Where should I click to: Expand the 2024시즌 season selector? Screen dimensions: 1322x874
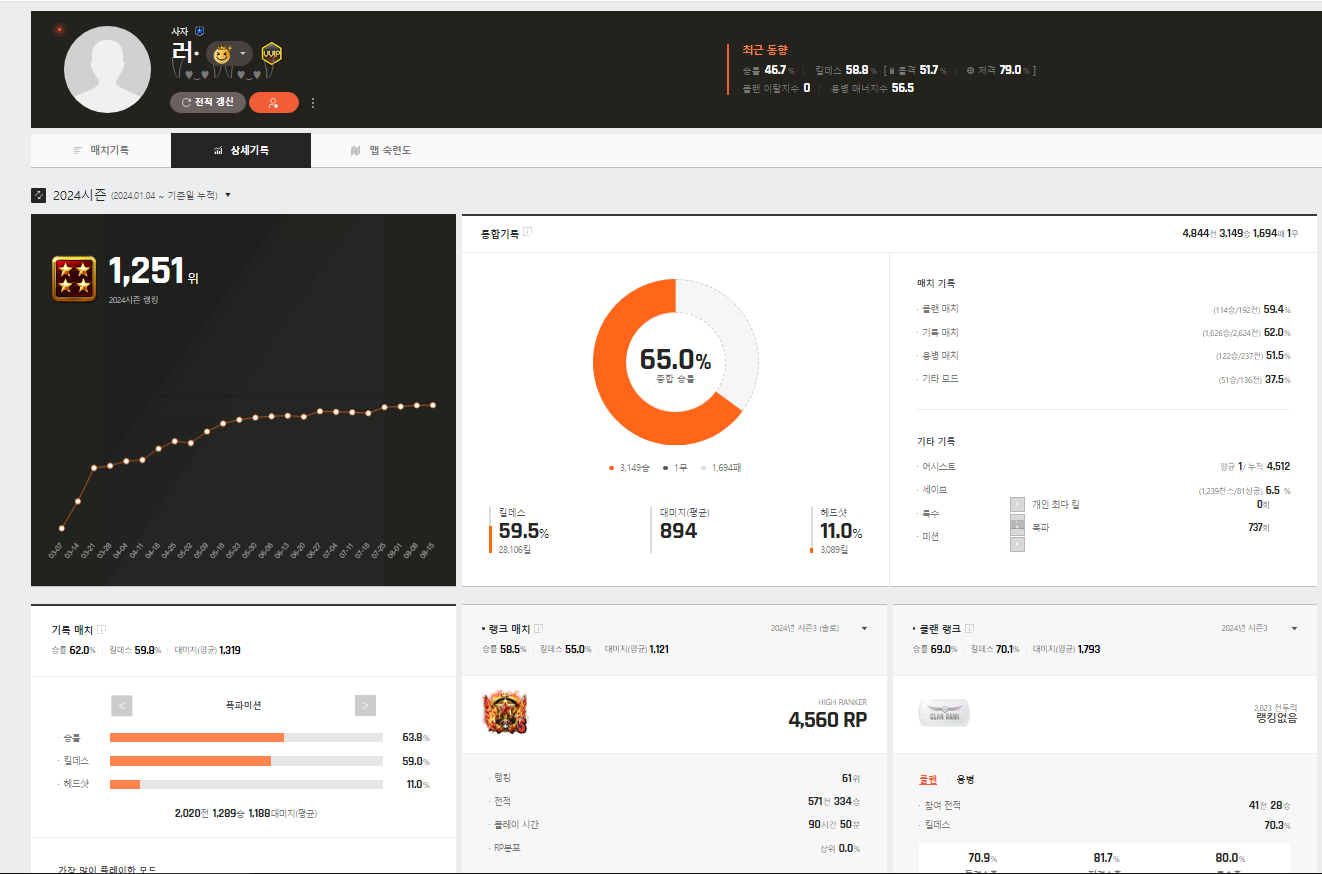[228, 195]
